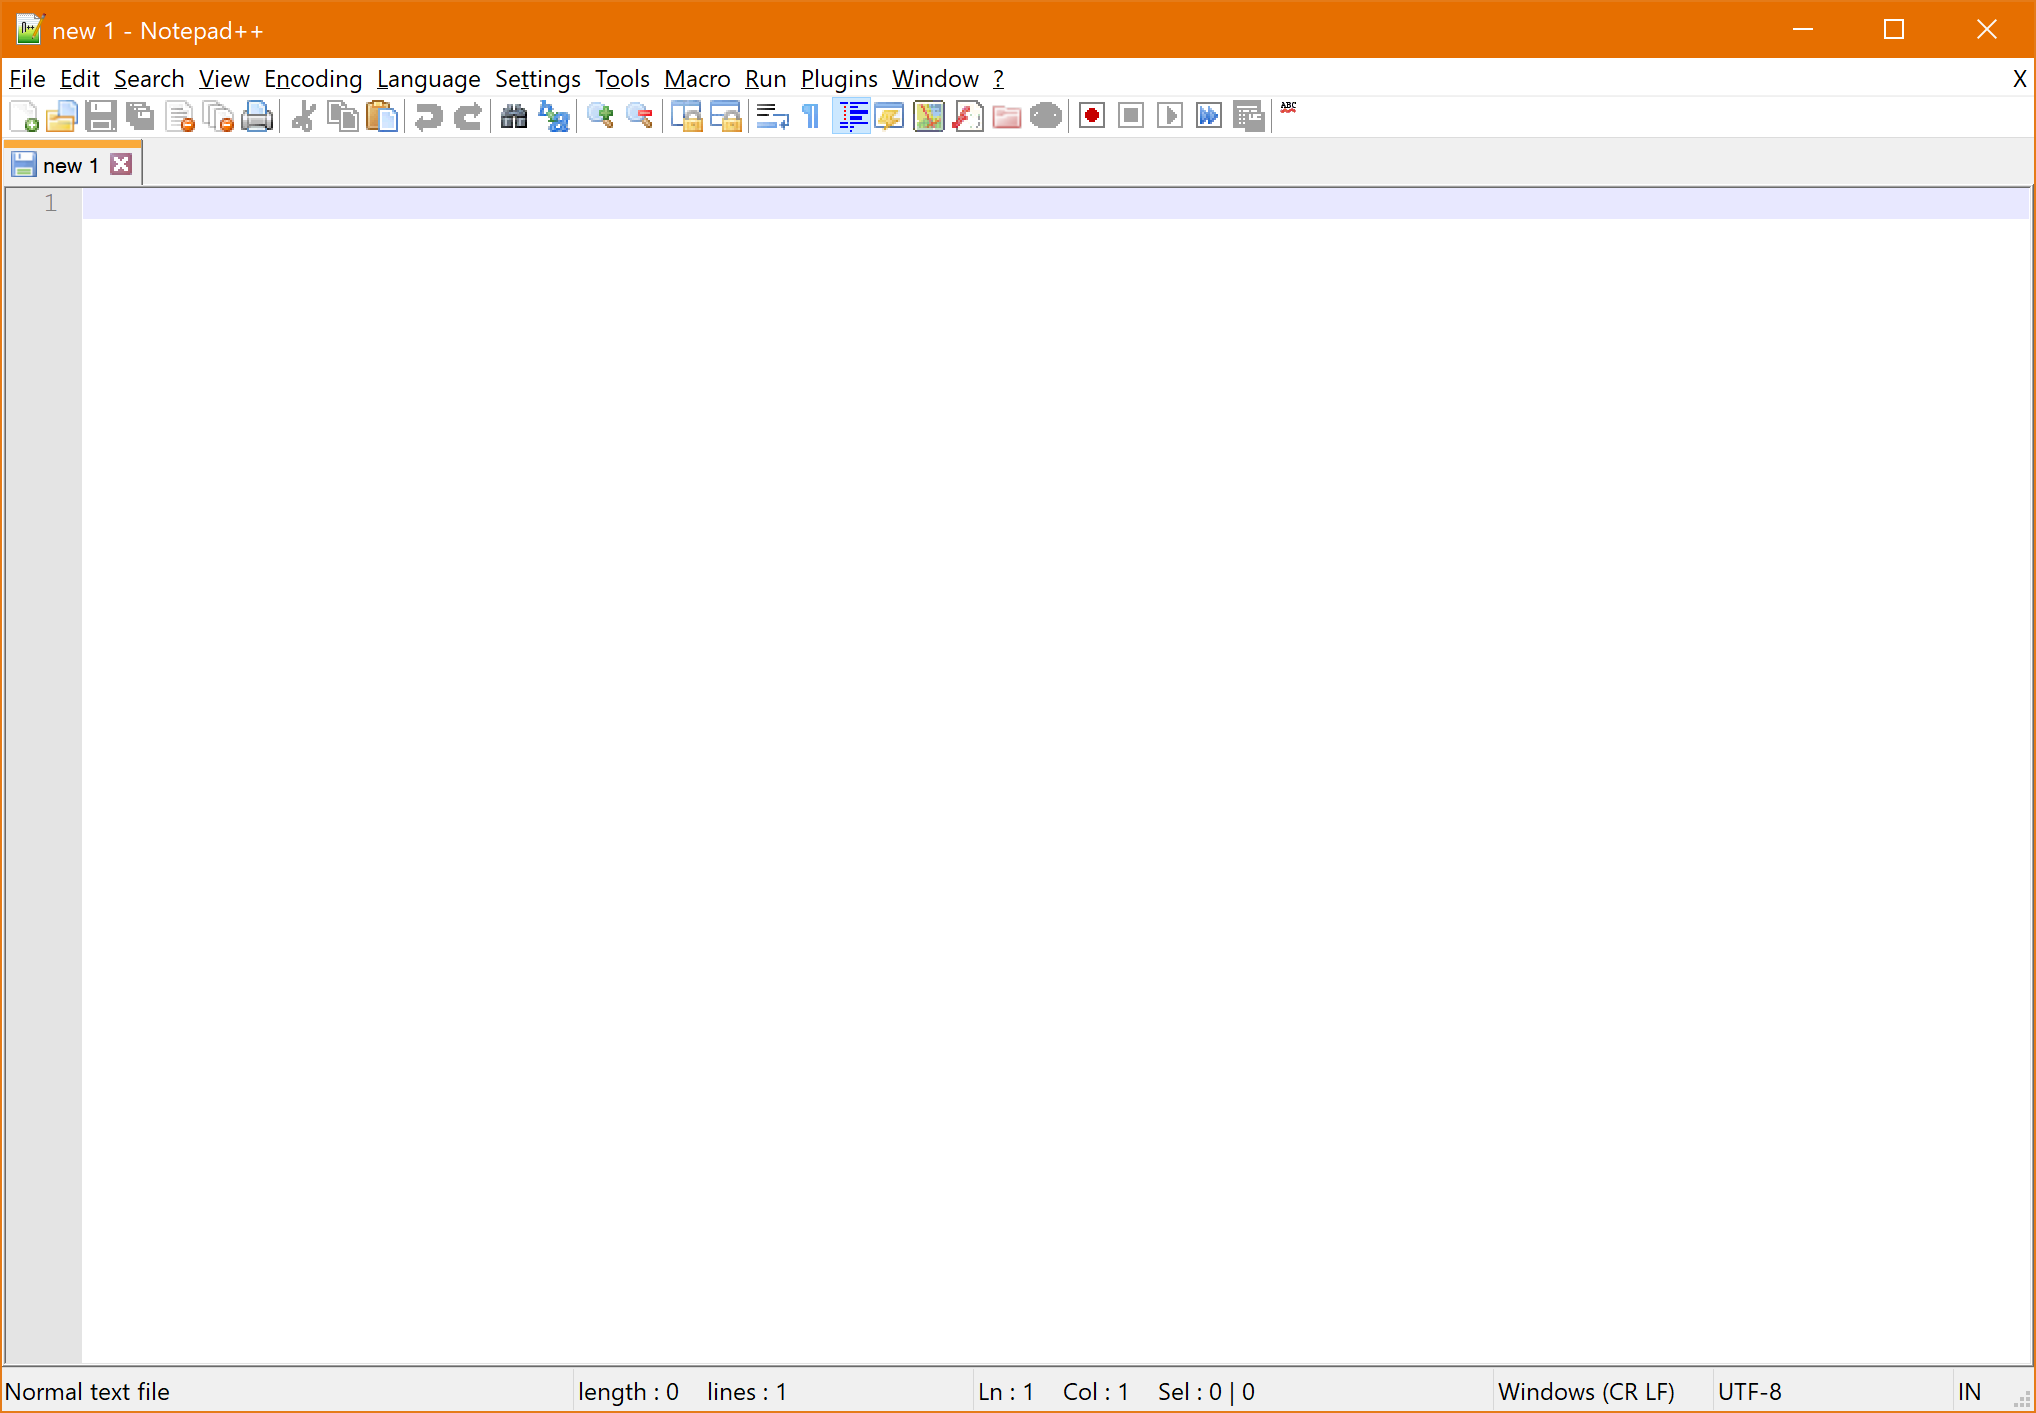Close the new 1 document tab
This screenshot has height=1413, width=2036.
pos(121,164)
